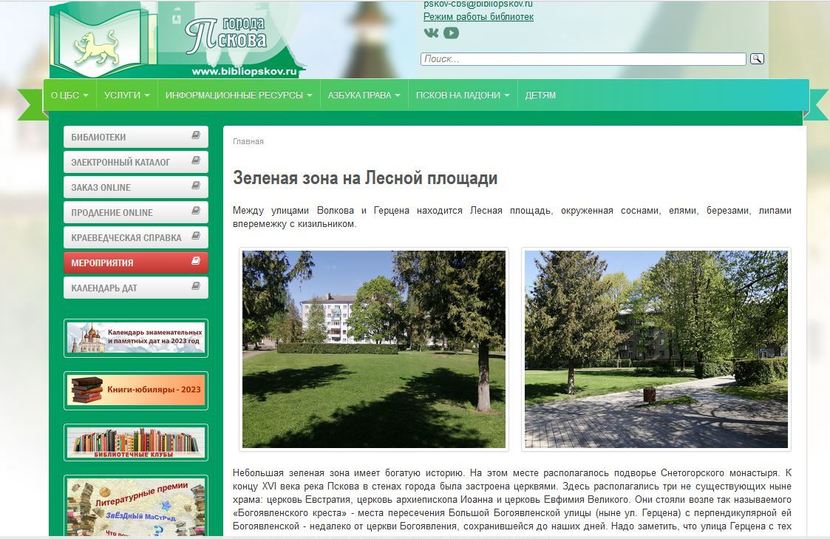Open photo of paved path with trees
The image size is (830, 539).
coord(656,349)
